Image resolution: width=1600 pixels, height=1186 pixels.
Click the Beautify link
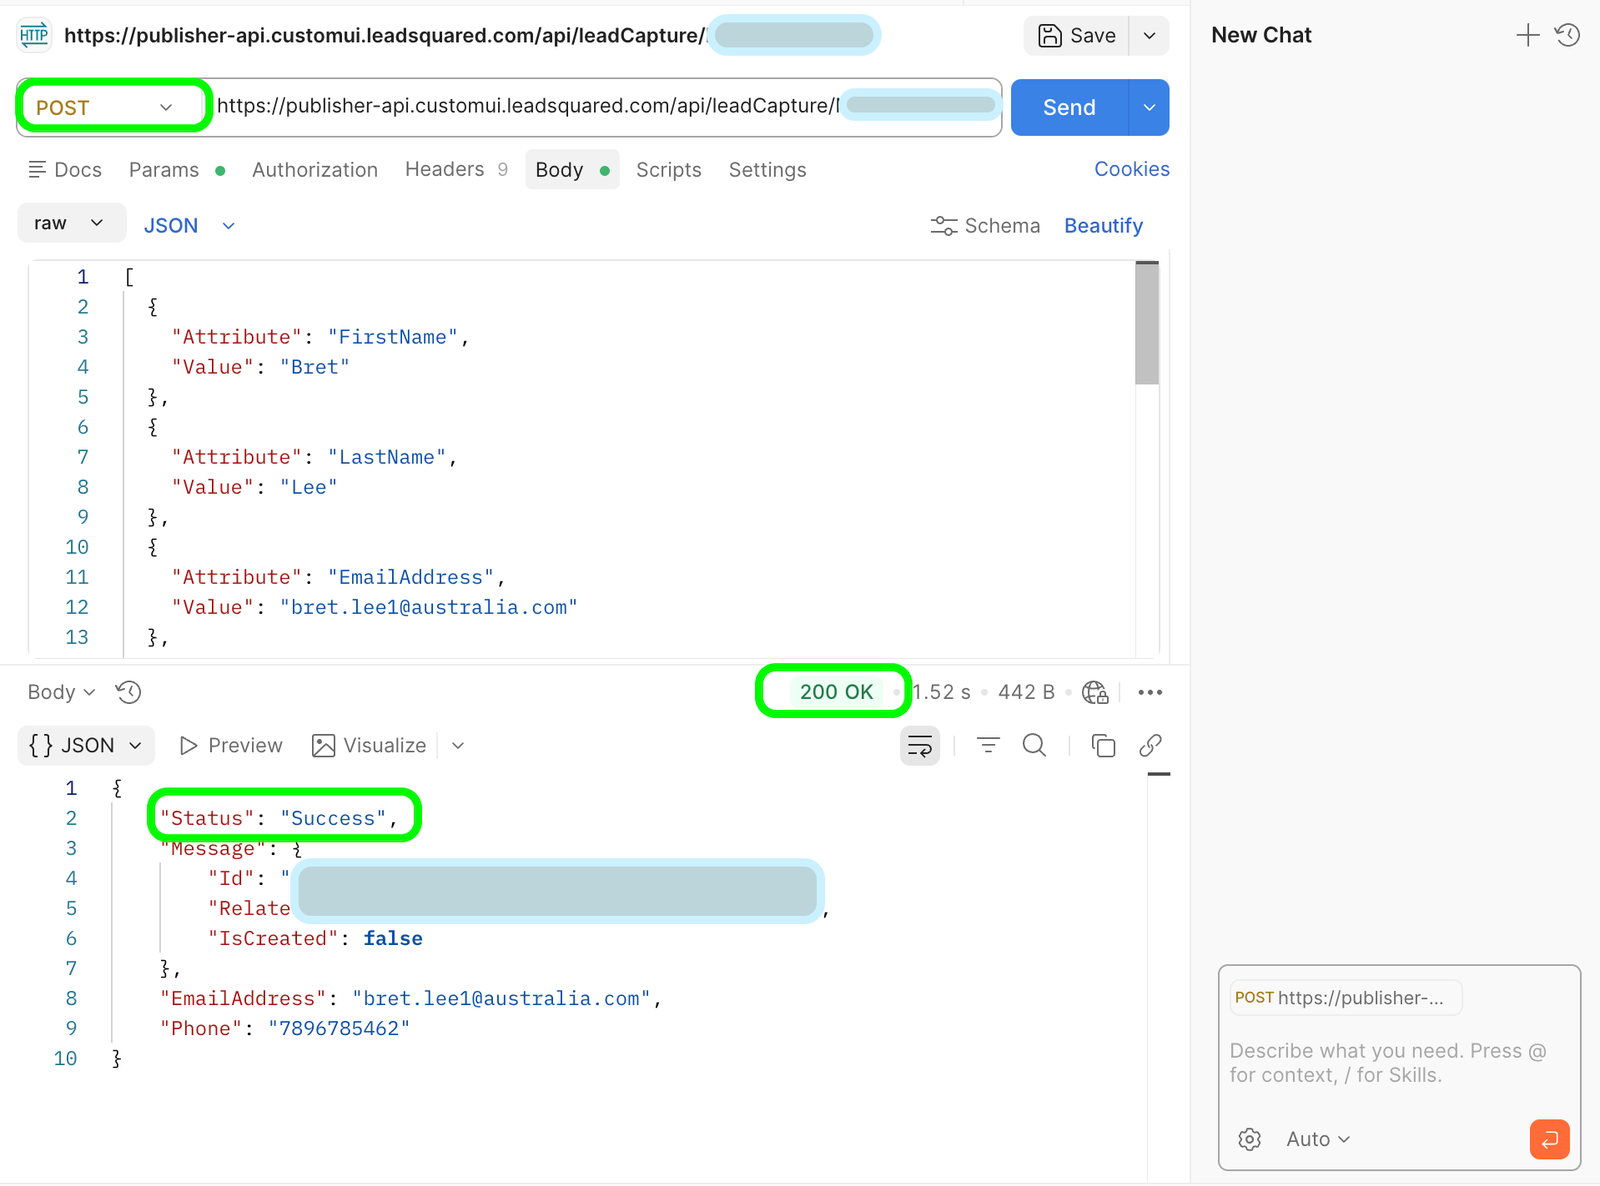tap(1103, 226)
